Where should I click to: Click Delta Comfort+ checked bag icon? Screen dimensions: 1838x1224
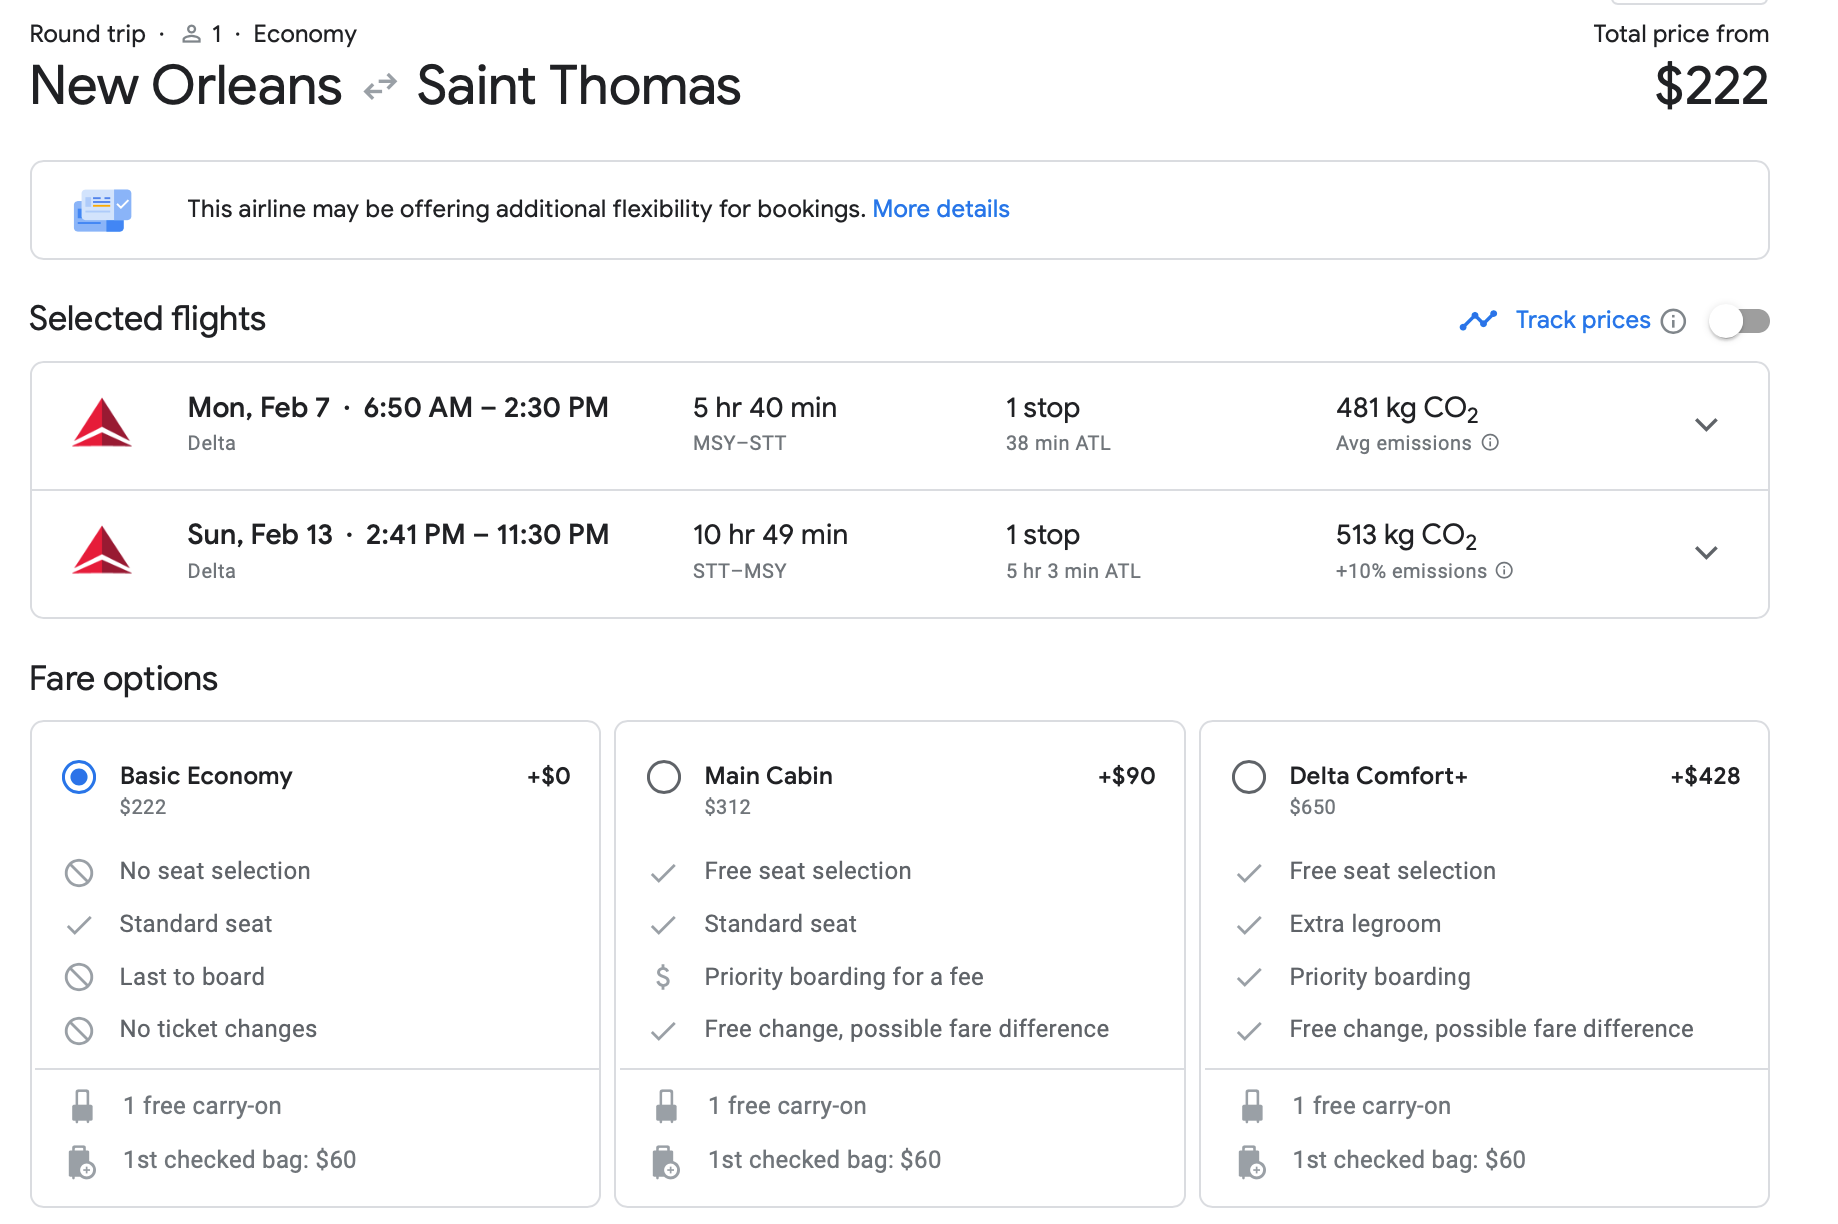pyautogui.click(x=1251, y=1161)
